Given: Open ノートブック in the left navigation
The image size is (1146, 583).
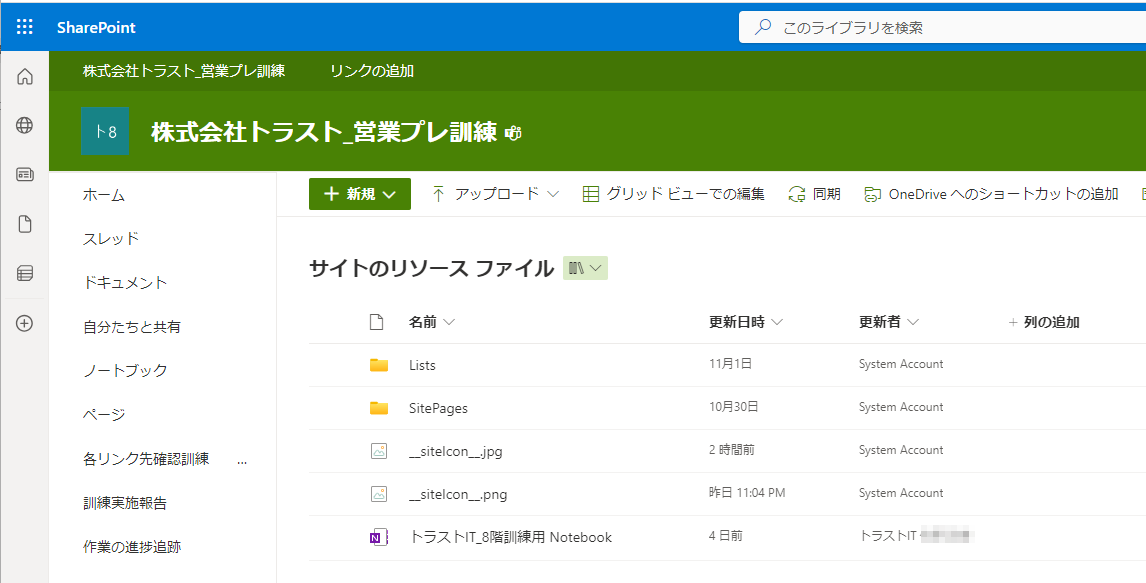Looking at the screenshot, I should (x=125, y=371).
